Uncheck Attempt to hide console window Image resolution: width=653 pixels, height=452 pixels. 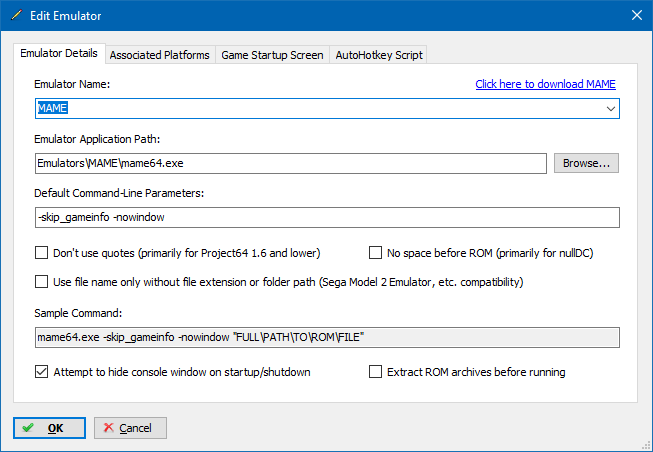point(41,372)
